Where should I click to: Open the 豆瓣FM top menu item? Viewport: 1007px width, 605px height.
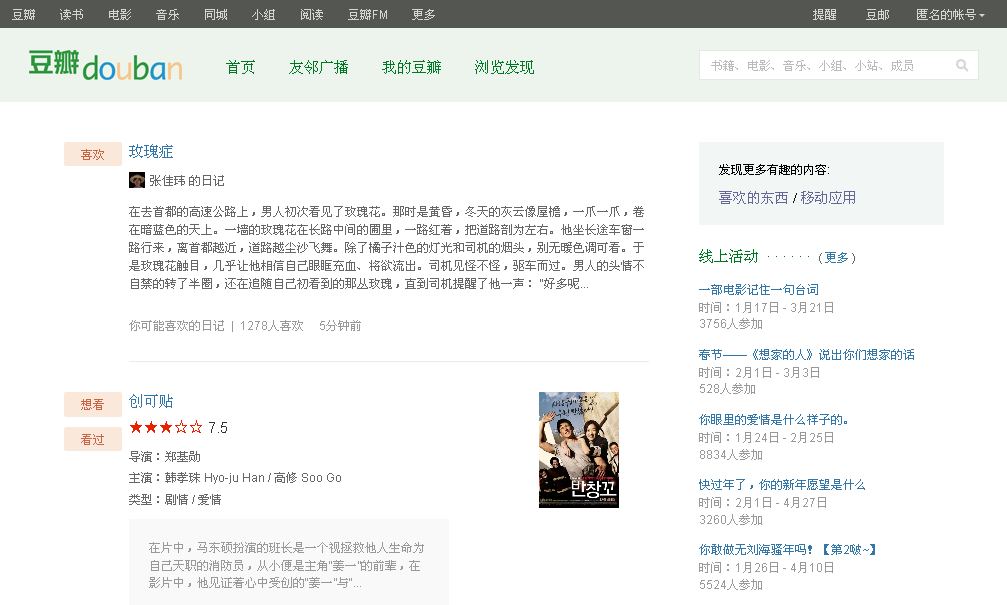[x=368, y=14]
